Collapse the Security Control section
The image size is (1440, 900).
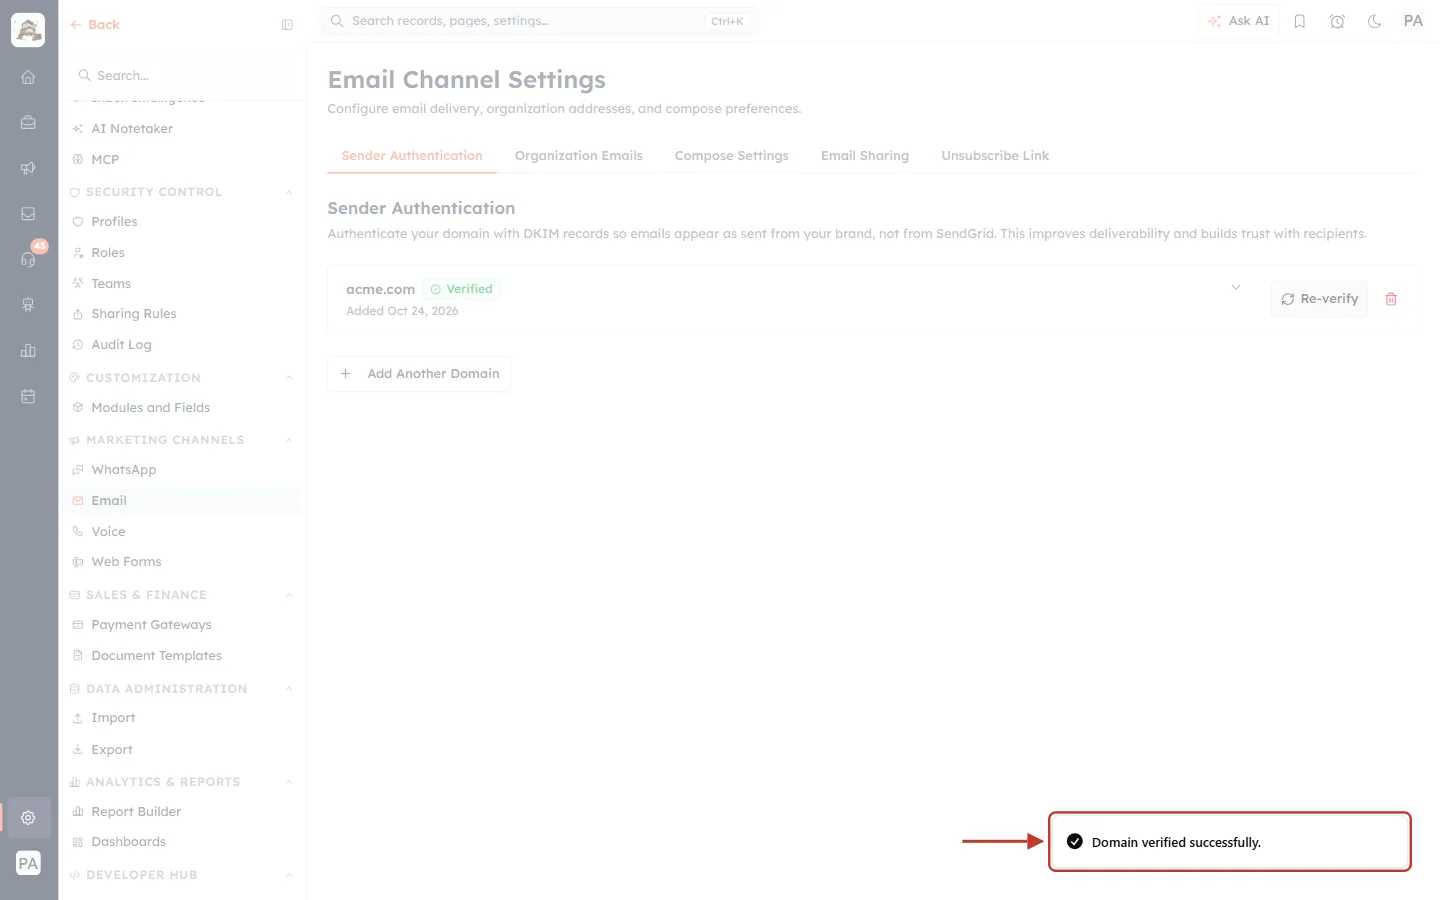[x=289, y=192]
